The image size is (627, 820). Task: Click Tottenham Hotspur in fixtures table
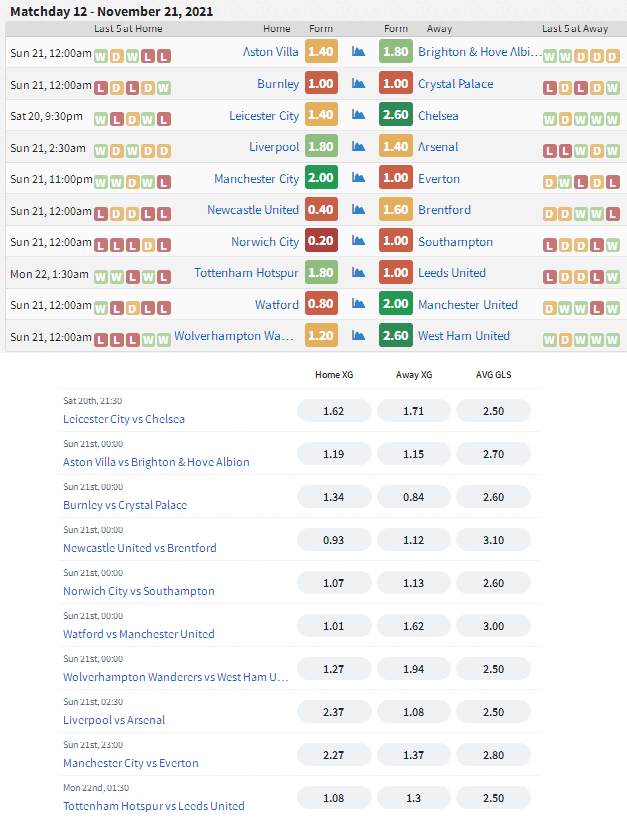246,273
